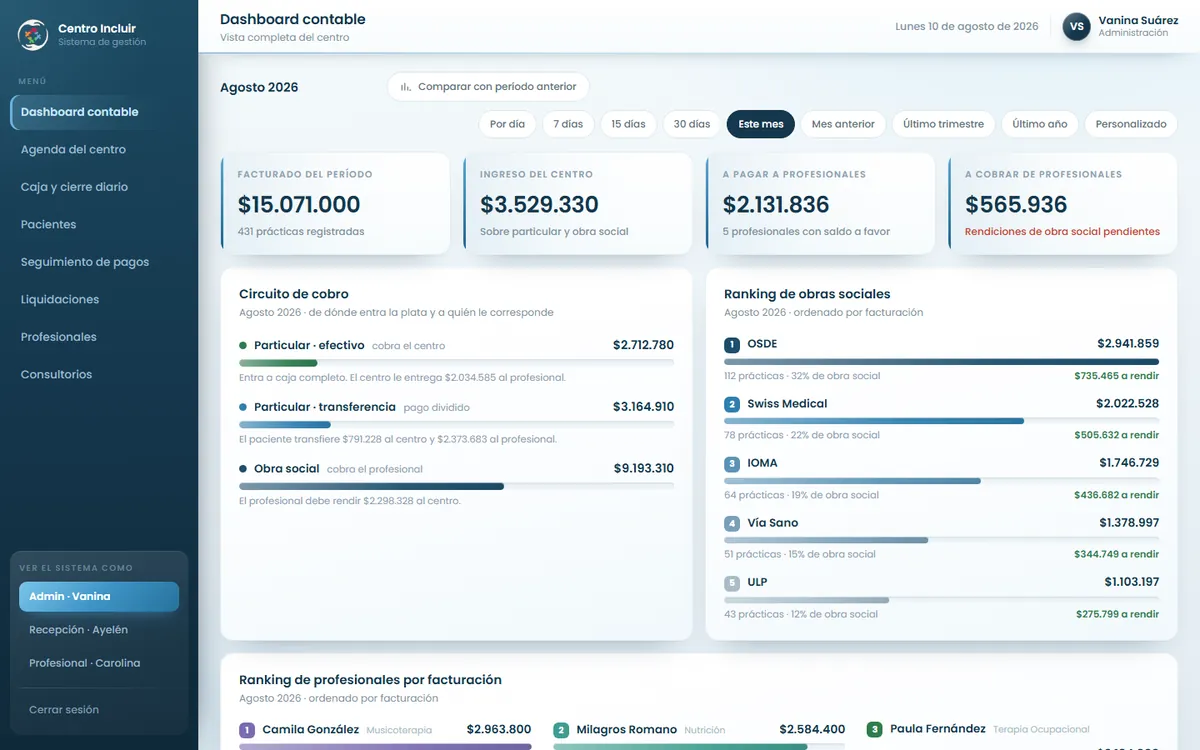Navigate to Liquidaciones

(x=99, y=300)
